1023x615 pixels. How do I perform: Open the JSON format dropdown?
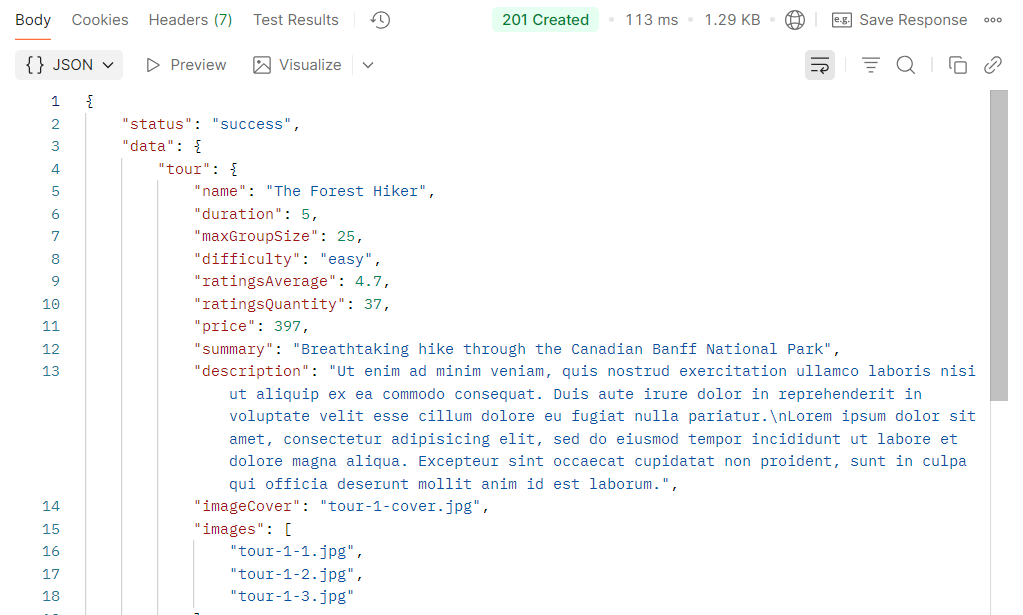click(x=69, y=65)
